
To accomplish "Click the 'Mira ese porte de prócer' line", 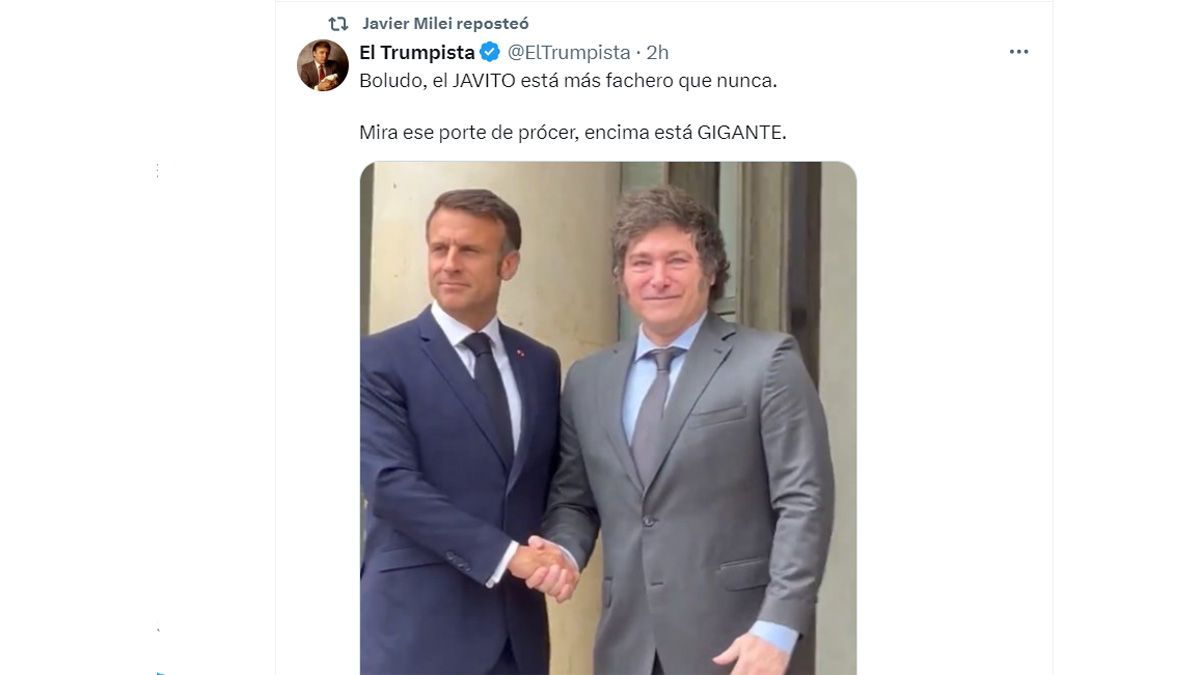I will [573, 132].
